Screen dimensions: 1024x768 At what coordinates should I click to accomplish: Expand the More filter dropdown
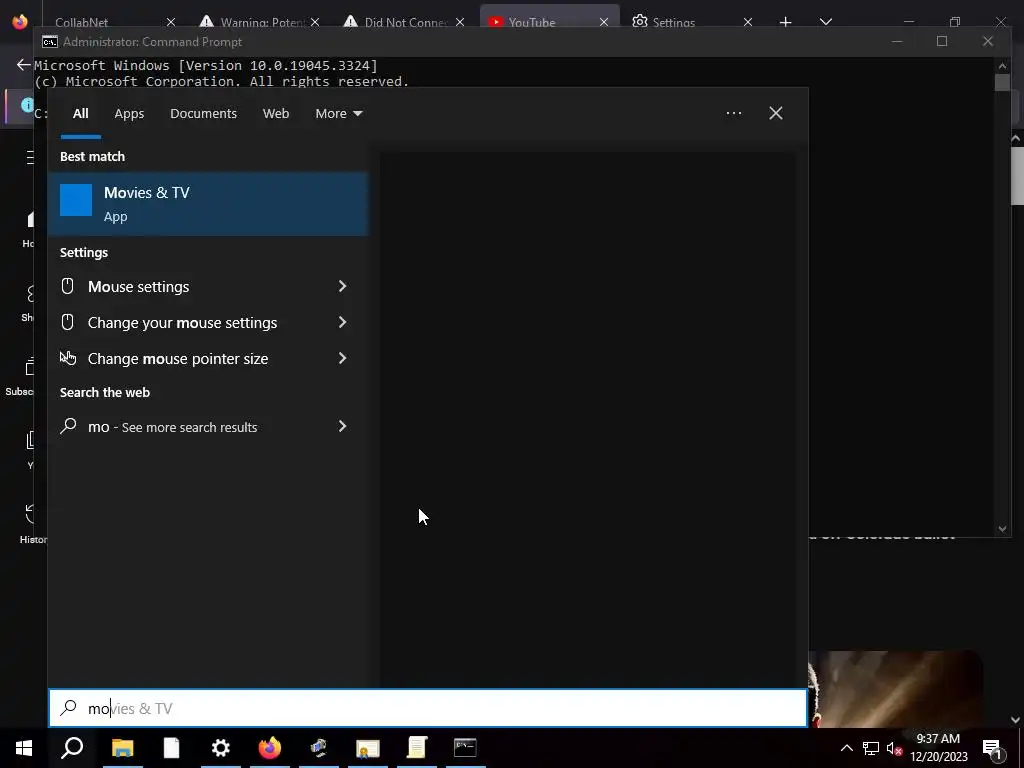click(x=338, y=114)
